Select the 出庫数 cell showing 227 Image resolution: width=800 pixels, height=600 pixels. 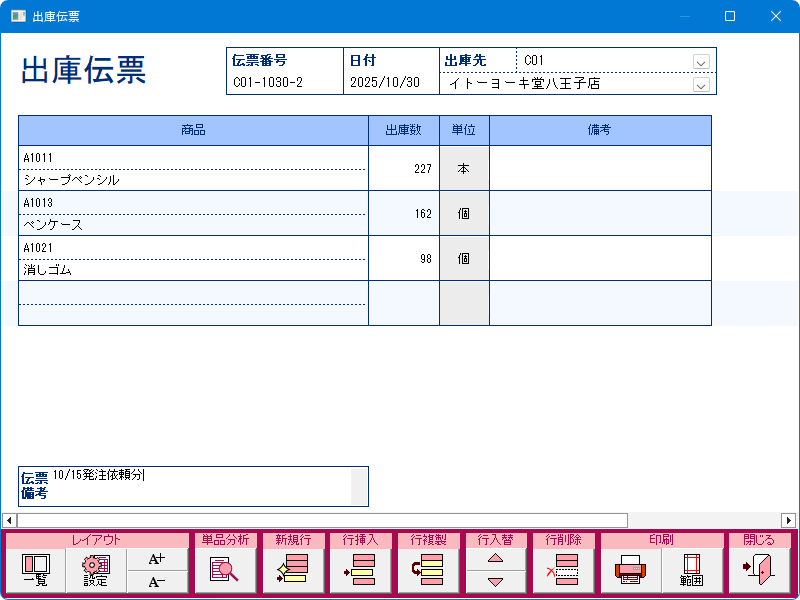404,168
